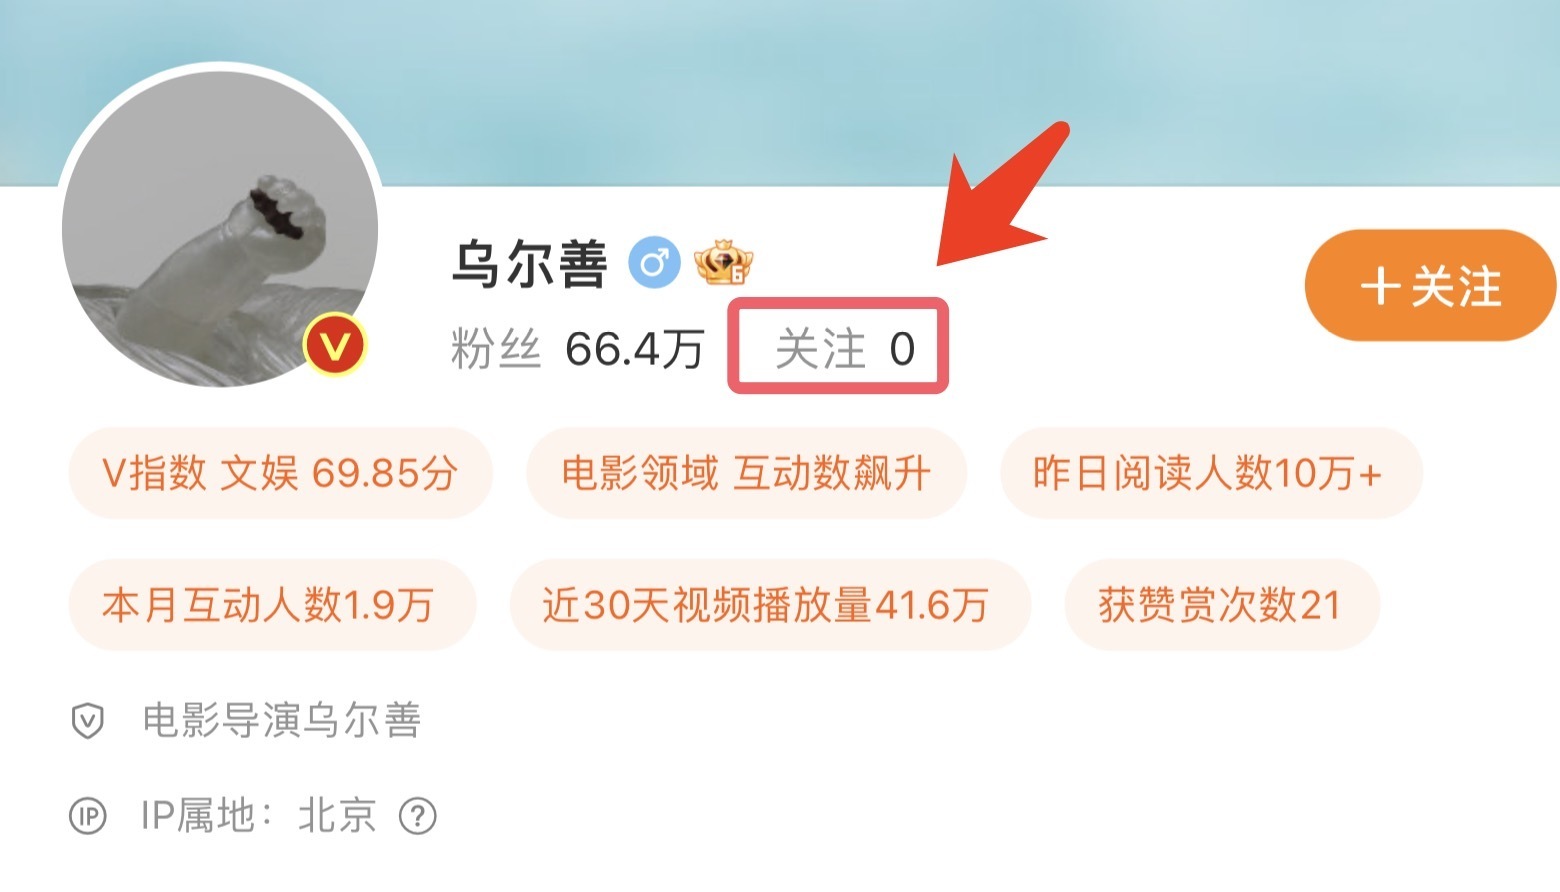Open the 粉丝 66.4万 followers count
1560x892 pixels.
point(578,349)
